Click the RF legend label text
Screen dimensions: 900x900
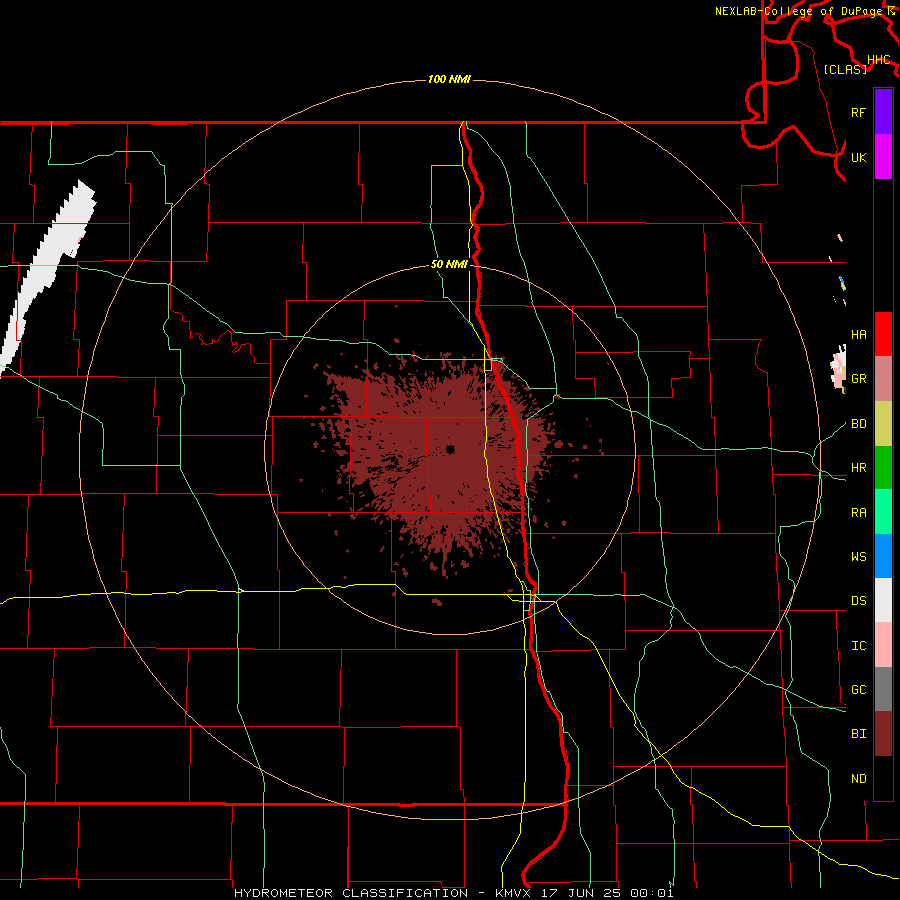click(x=858, y=112)
